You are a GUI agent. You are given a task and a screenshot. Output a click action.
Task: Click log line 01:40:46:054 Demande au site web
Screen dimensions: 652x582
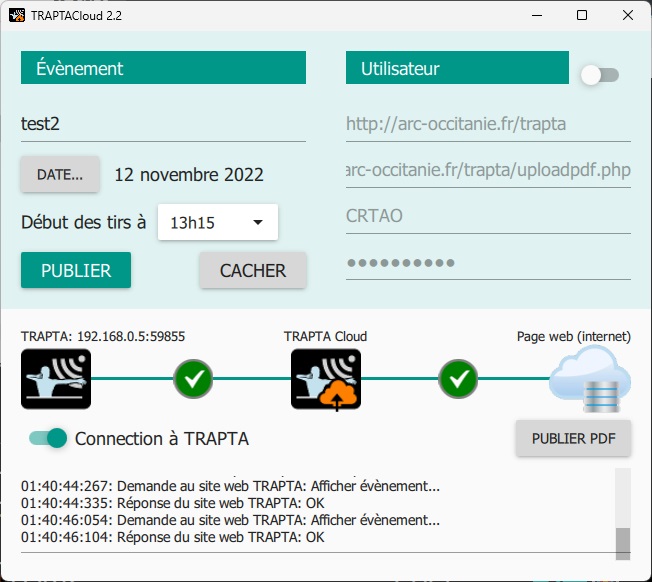point(230,520)
